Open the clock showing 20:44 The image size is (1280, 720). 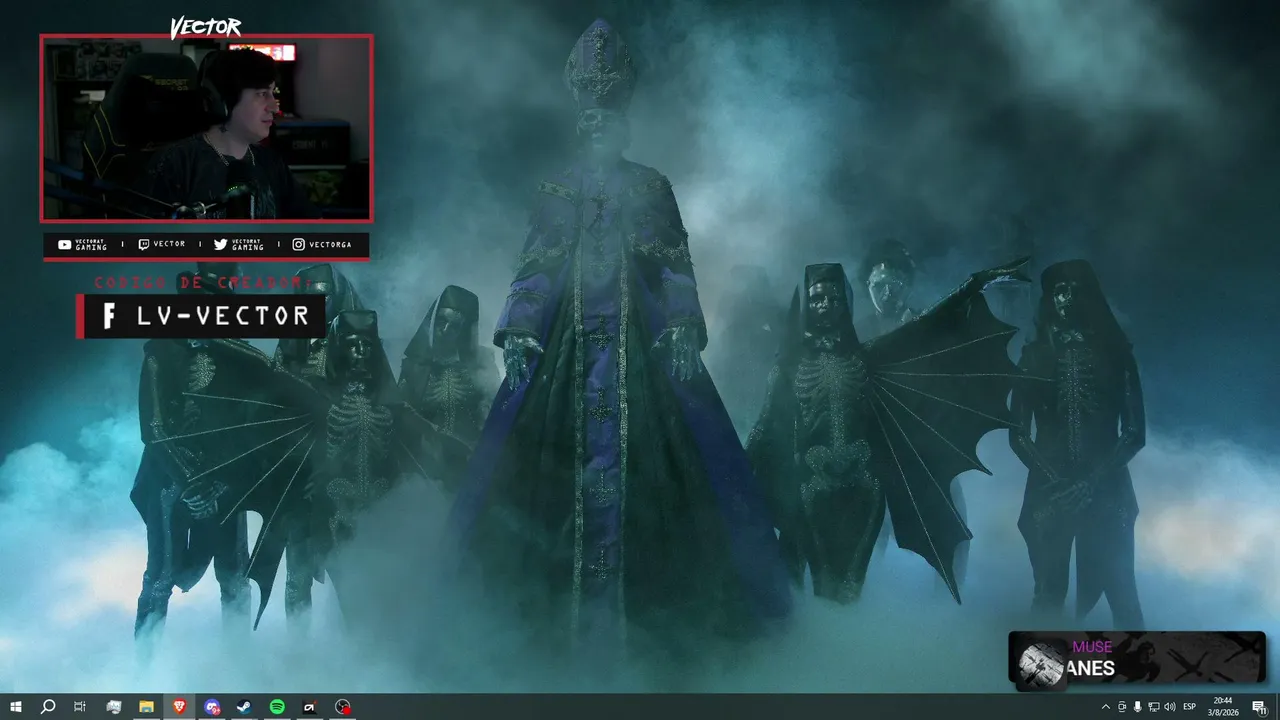click(1223, 707)
